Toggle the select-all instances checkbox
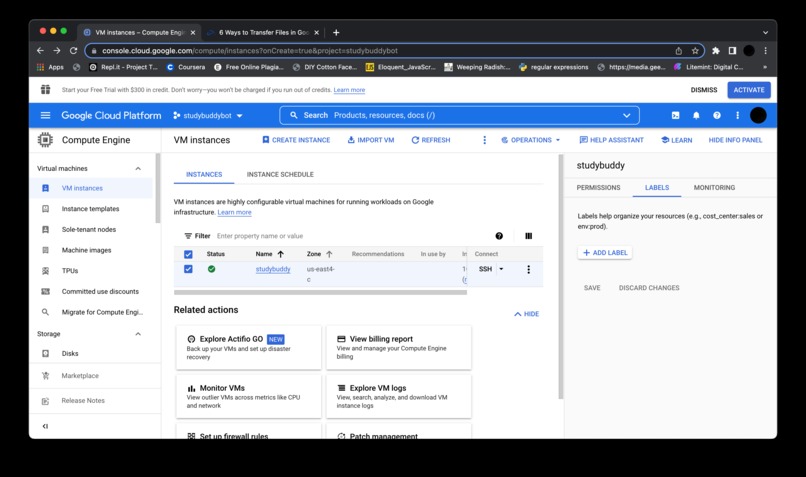This screenshot has width=806, height=477. pos(188,254)
